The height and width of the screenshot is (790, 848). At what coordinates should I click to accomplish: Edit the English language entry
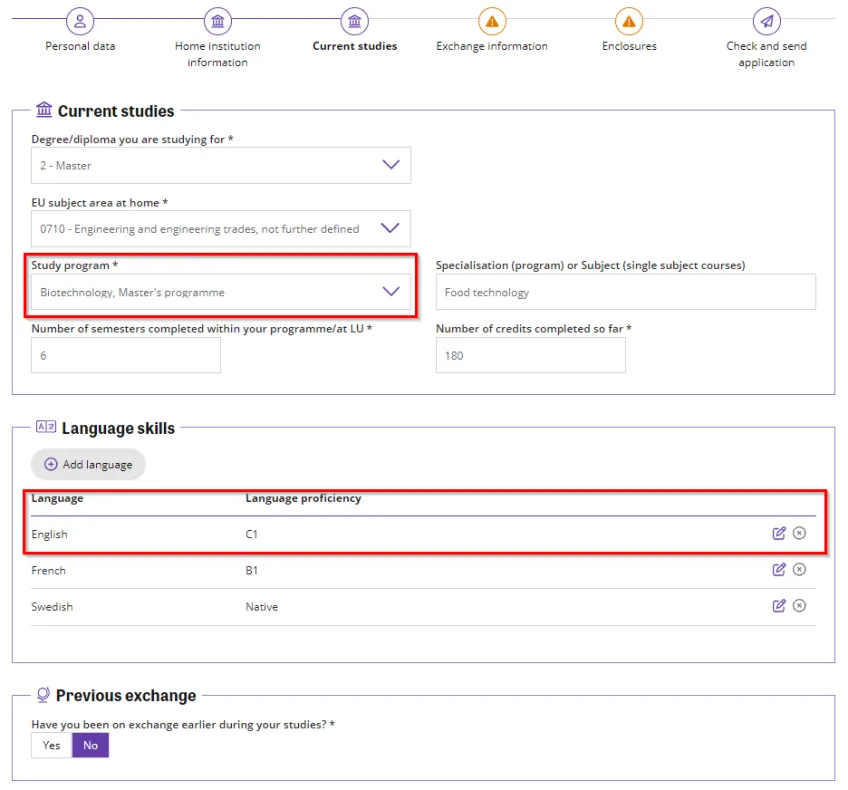pos(779,533)
